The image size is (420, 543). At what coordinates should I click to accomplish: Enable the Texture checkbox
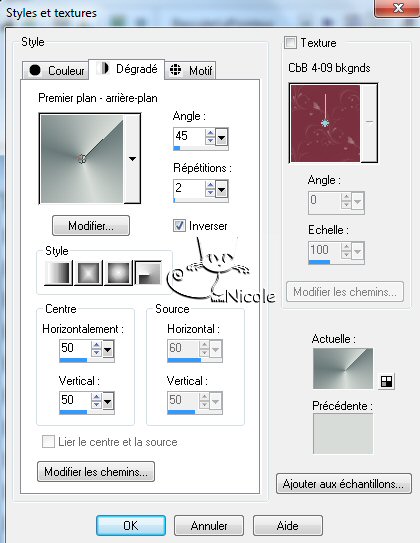[x=290, y=43]
